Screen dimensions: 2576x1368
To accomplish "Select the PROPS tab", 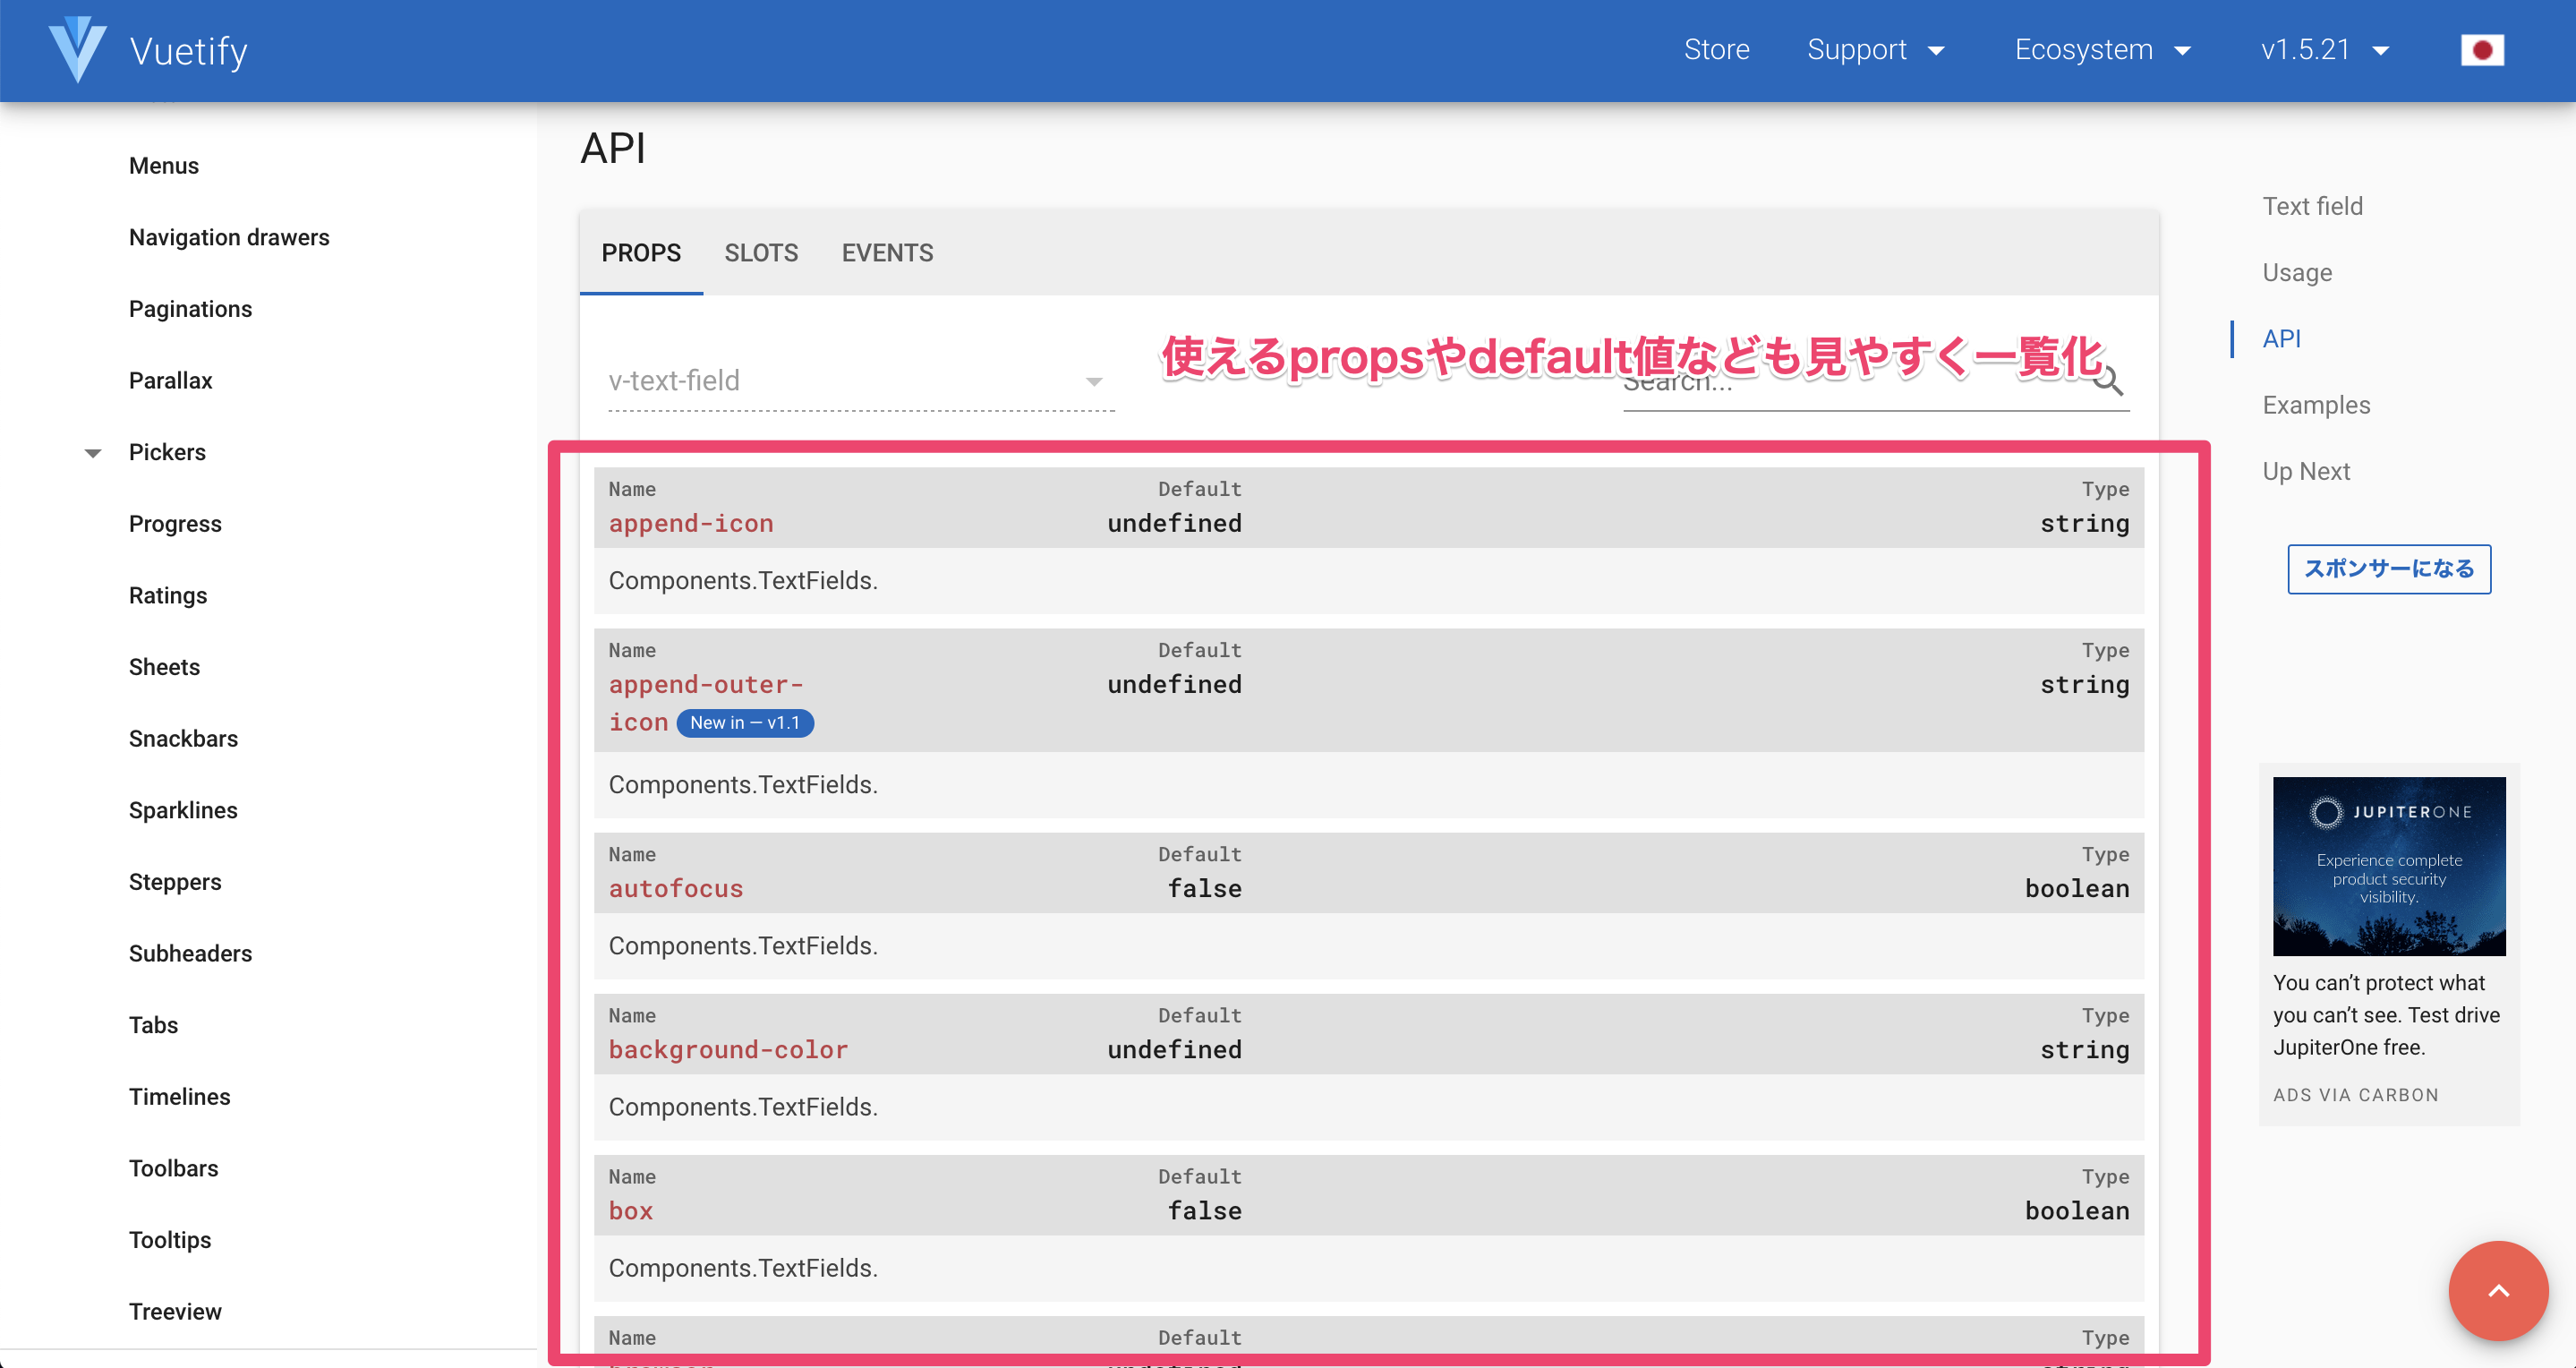I will point(641,253).
